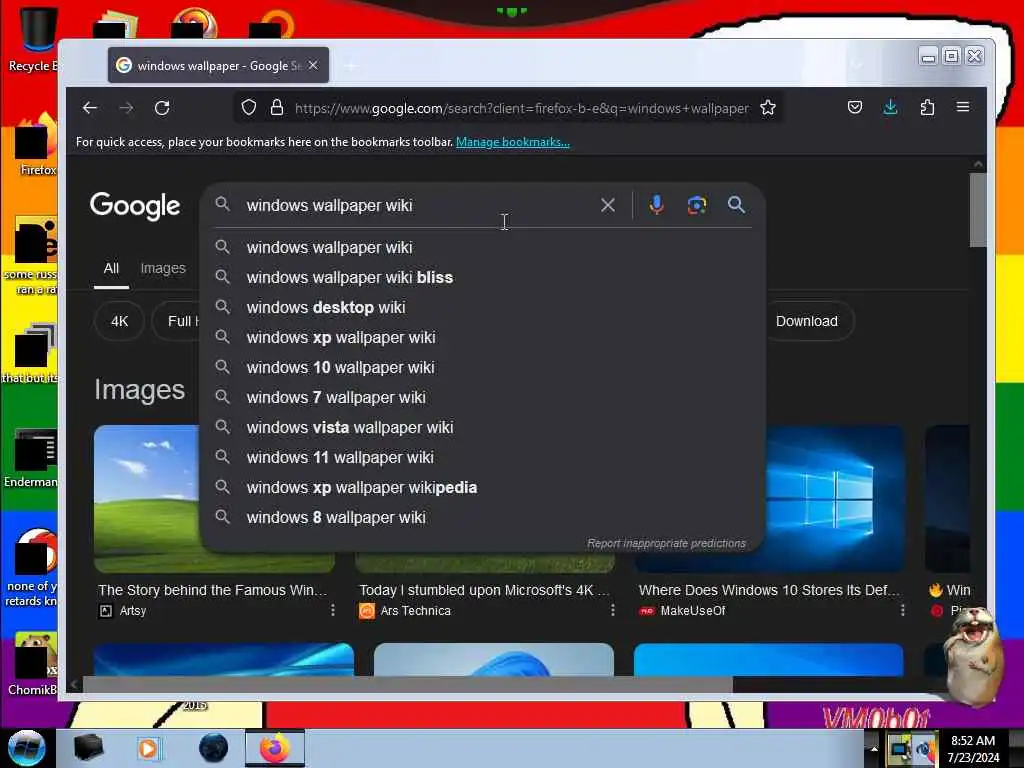This screenshot has height=768, width=1024.
Task: Launch media player from taskbar
Action: coord(148,748)
